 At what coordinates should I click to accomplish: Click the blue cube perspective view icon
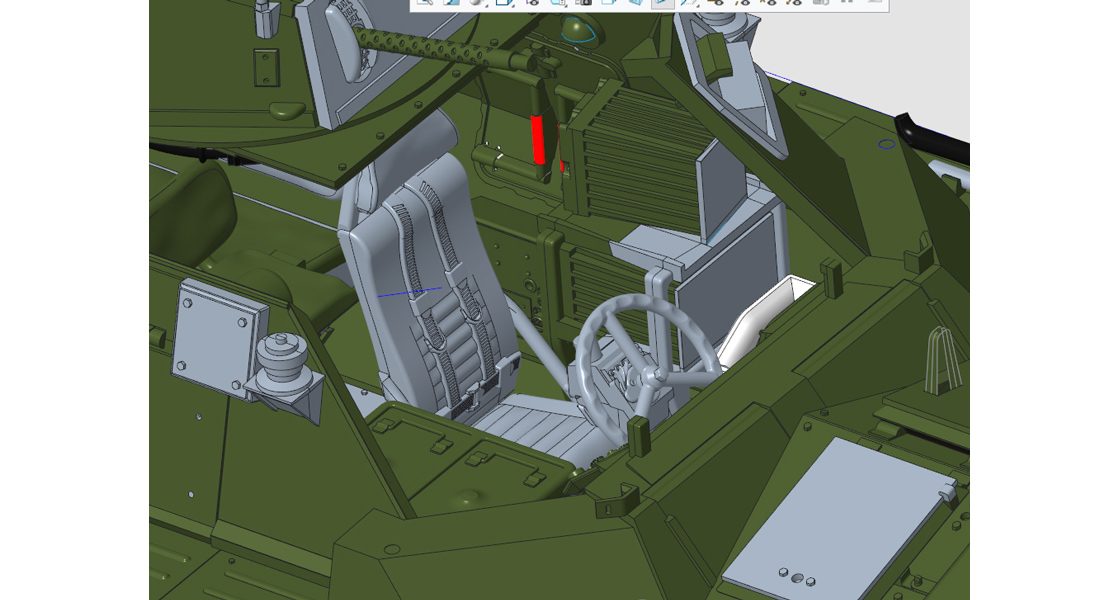point(635,3)
